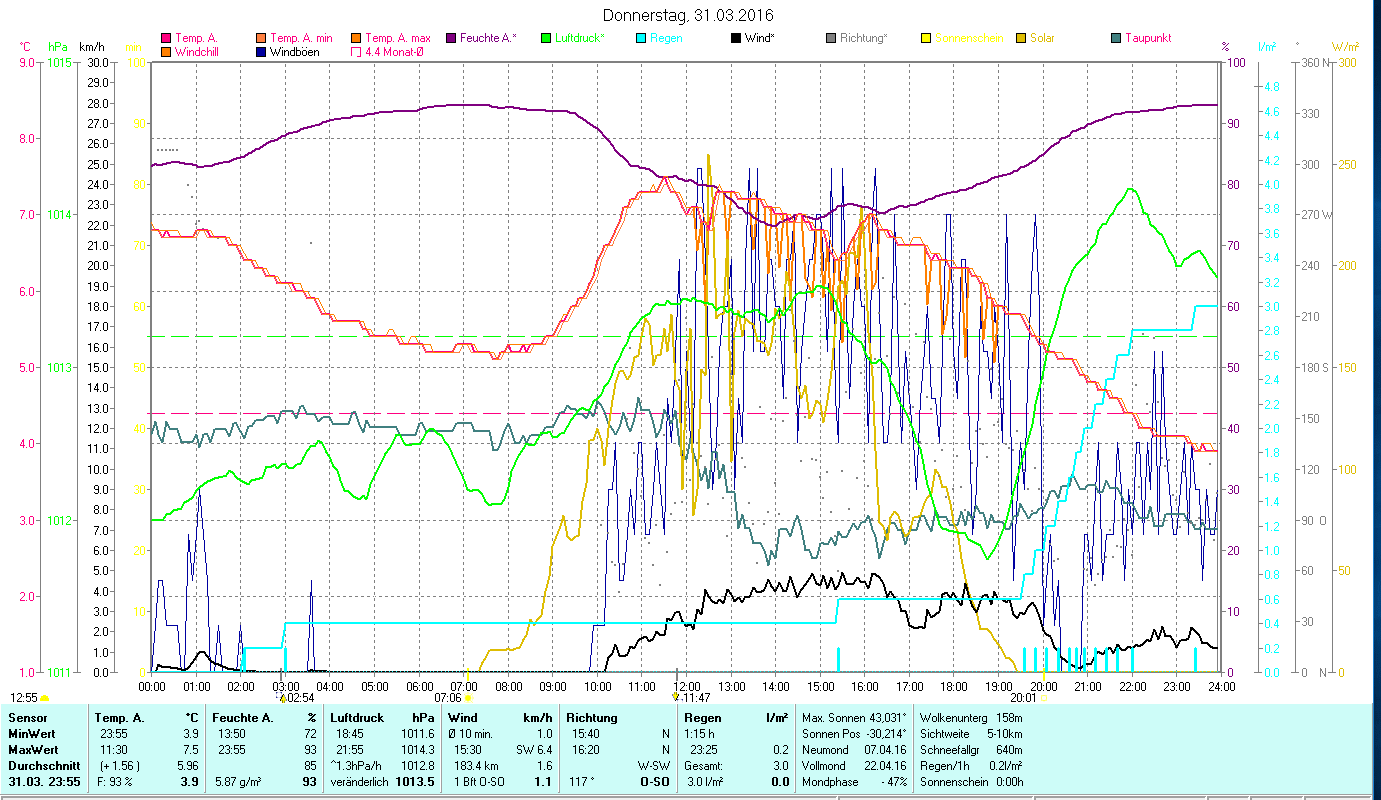The image size is (1381, 800).
Task: Select the green Luftdruck* legend entry
Action: 572,38
